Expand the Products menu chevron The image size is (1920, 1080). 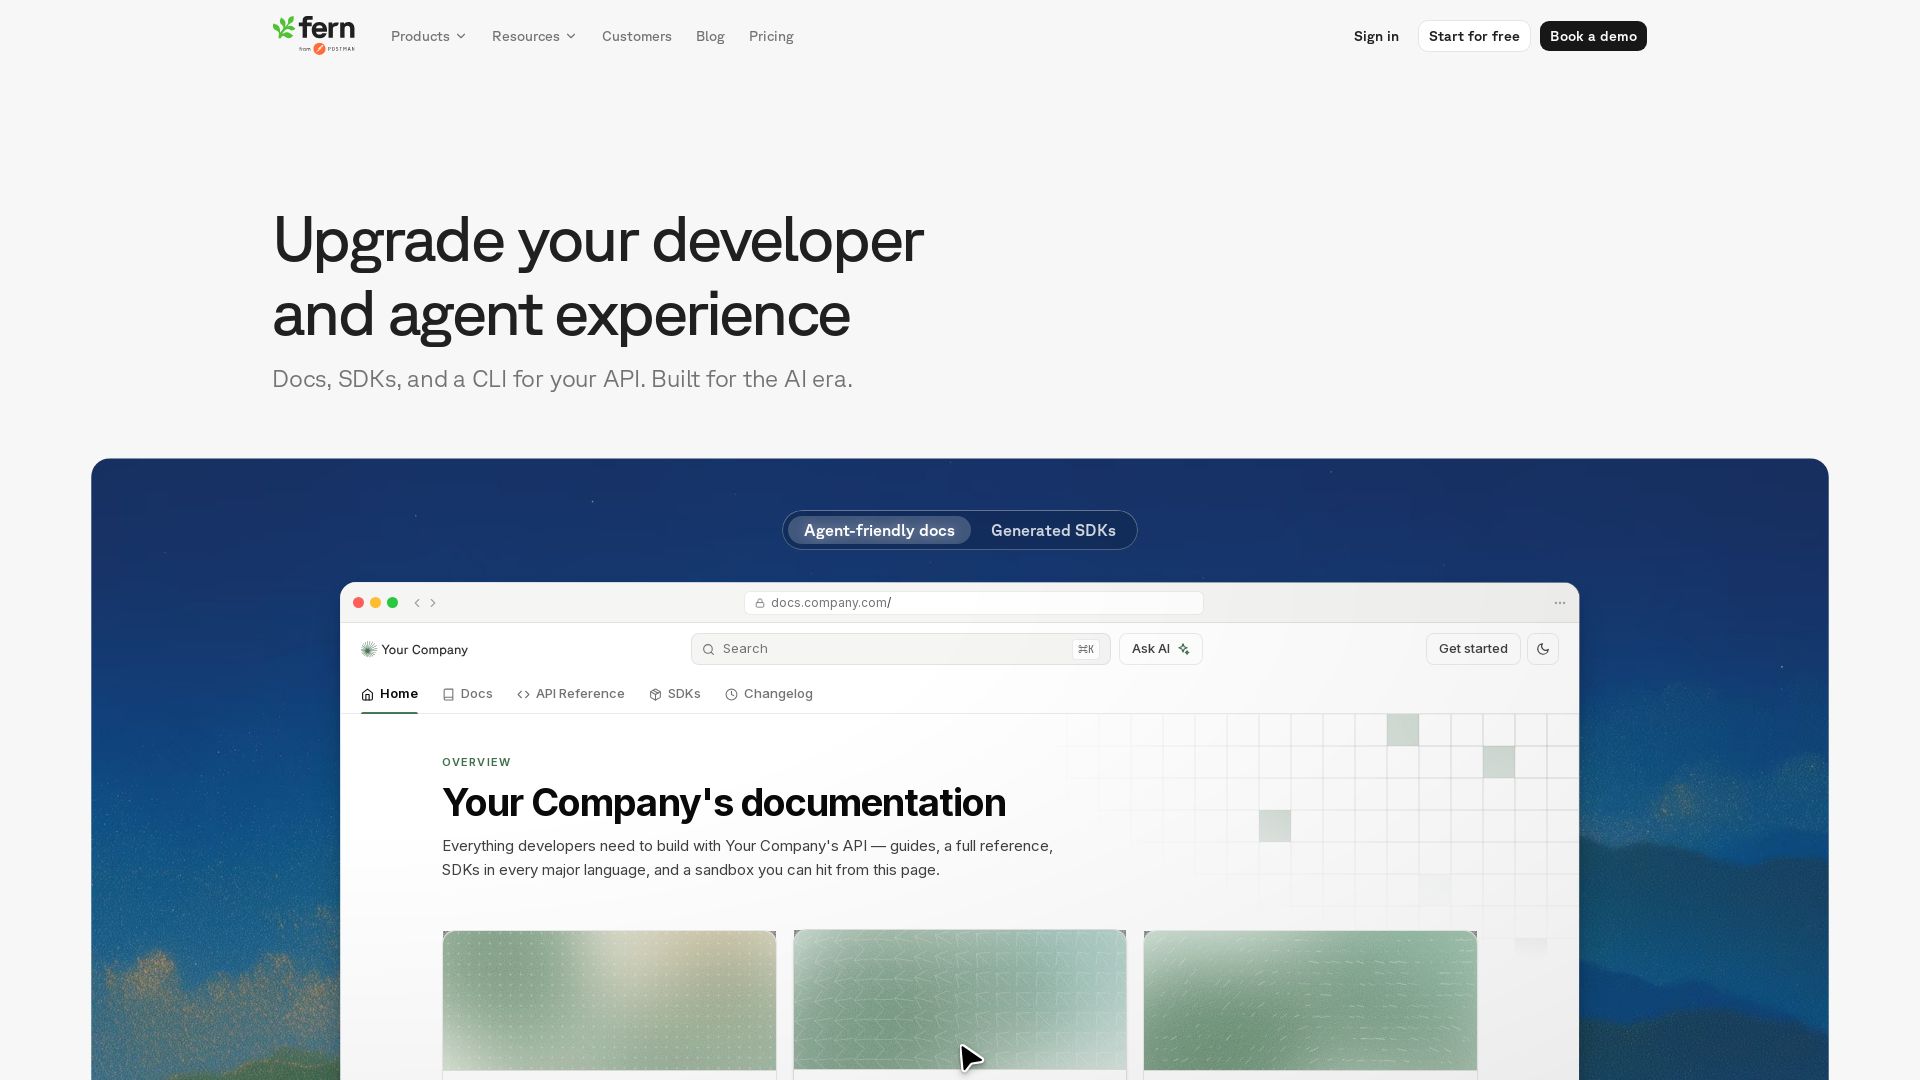coord(461,37)
